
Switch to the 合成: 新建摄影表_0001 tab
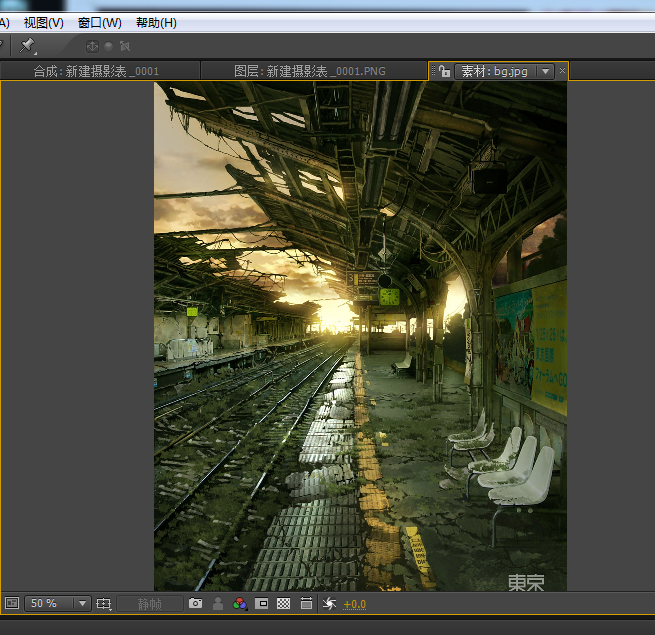pyautogui.click(x=96, y=71)
